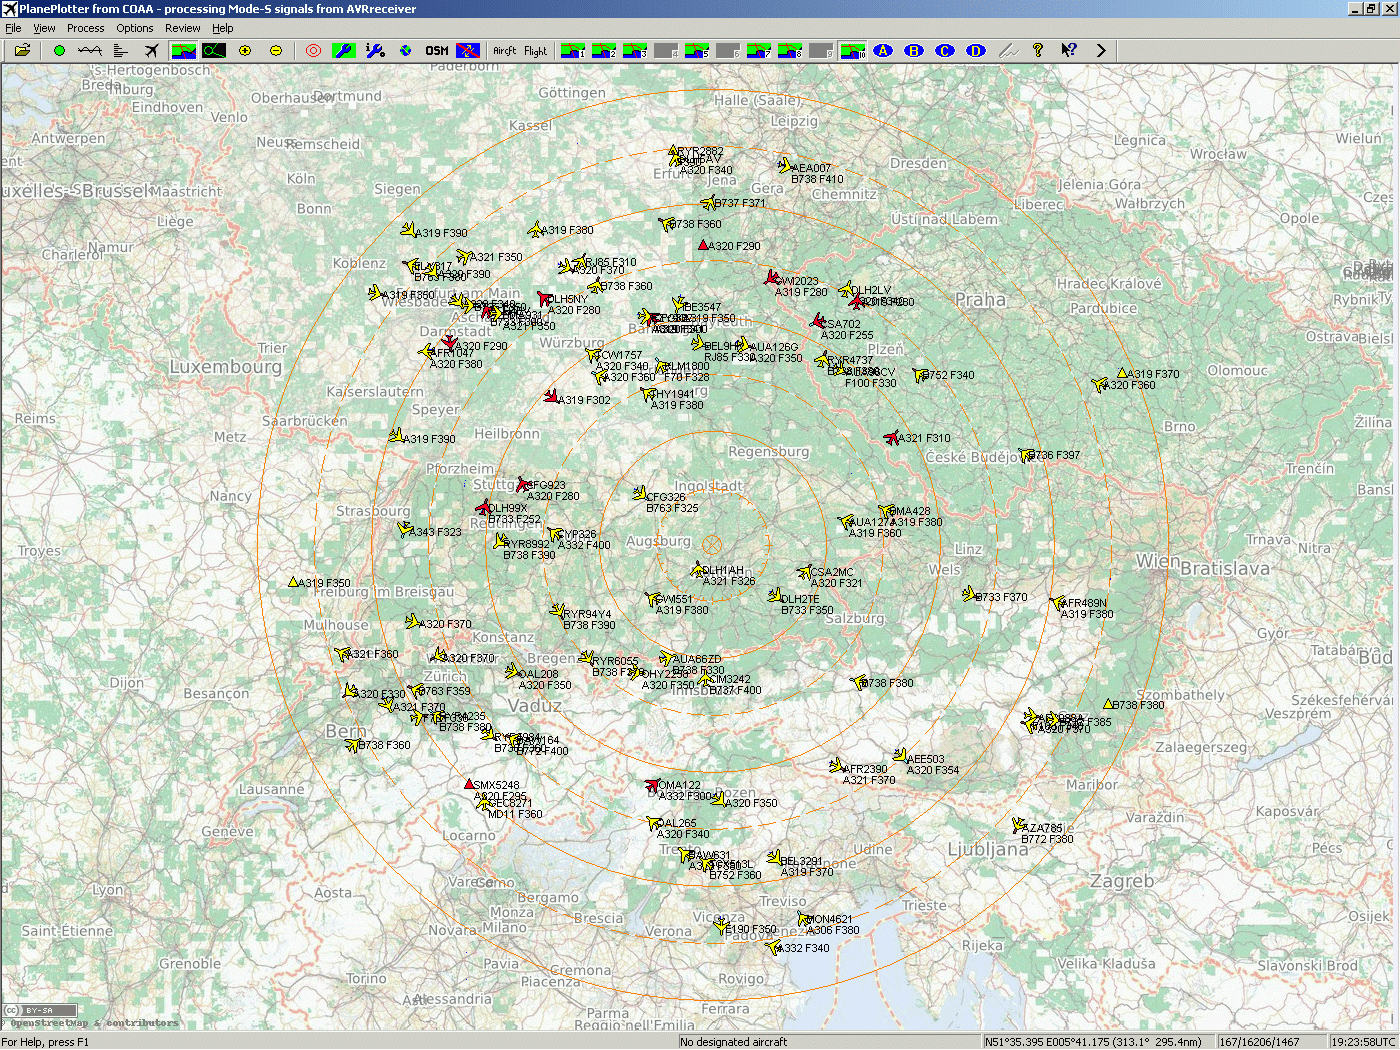Open options with the green wrench icon

click(x=343, y=50)
